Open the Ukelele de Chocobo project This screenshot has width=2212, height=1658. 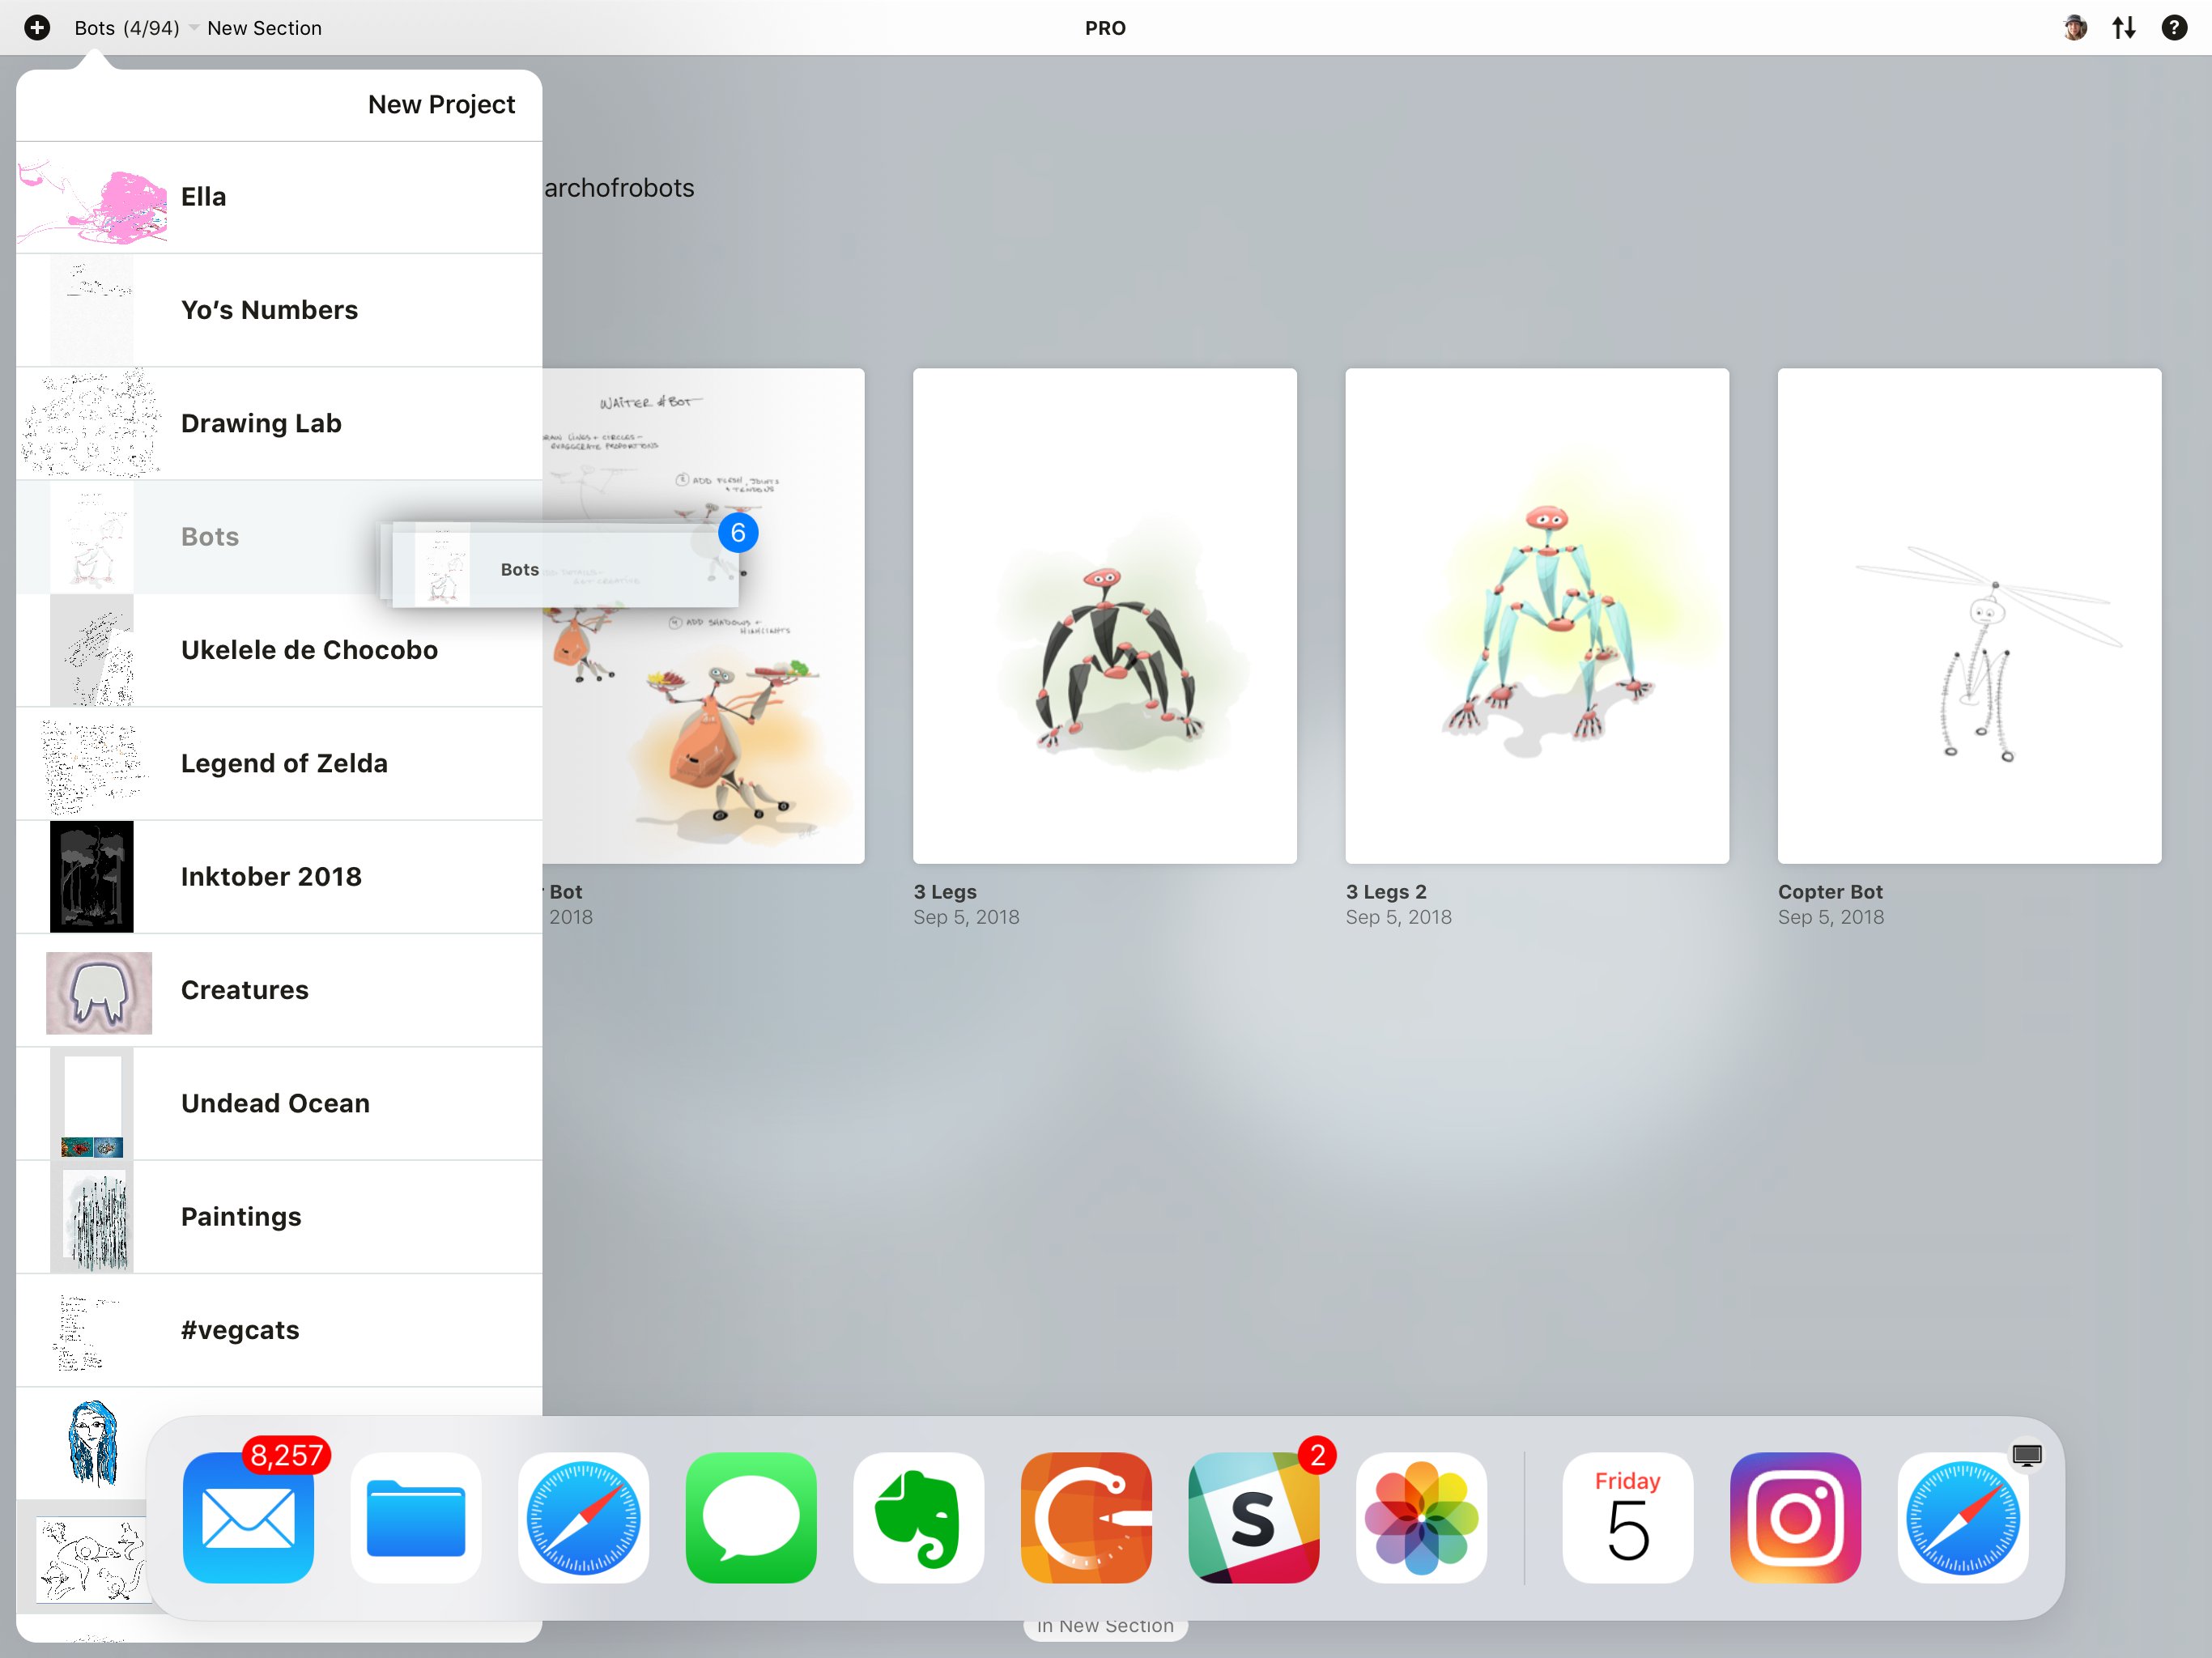[279, 650]
